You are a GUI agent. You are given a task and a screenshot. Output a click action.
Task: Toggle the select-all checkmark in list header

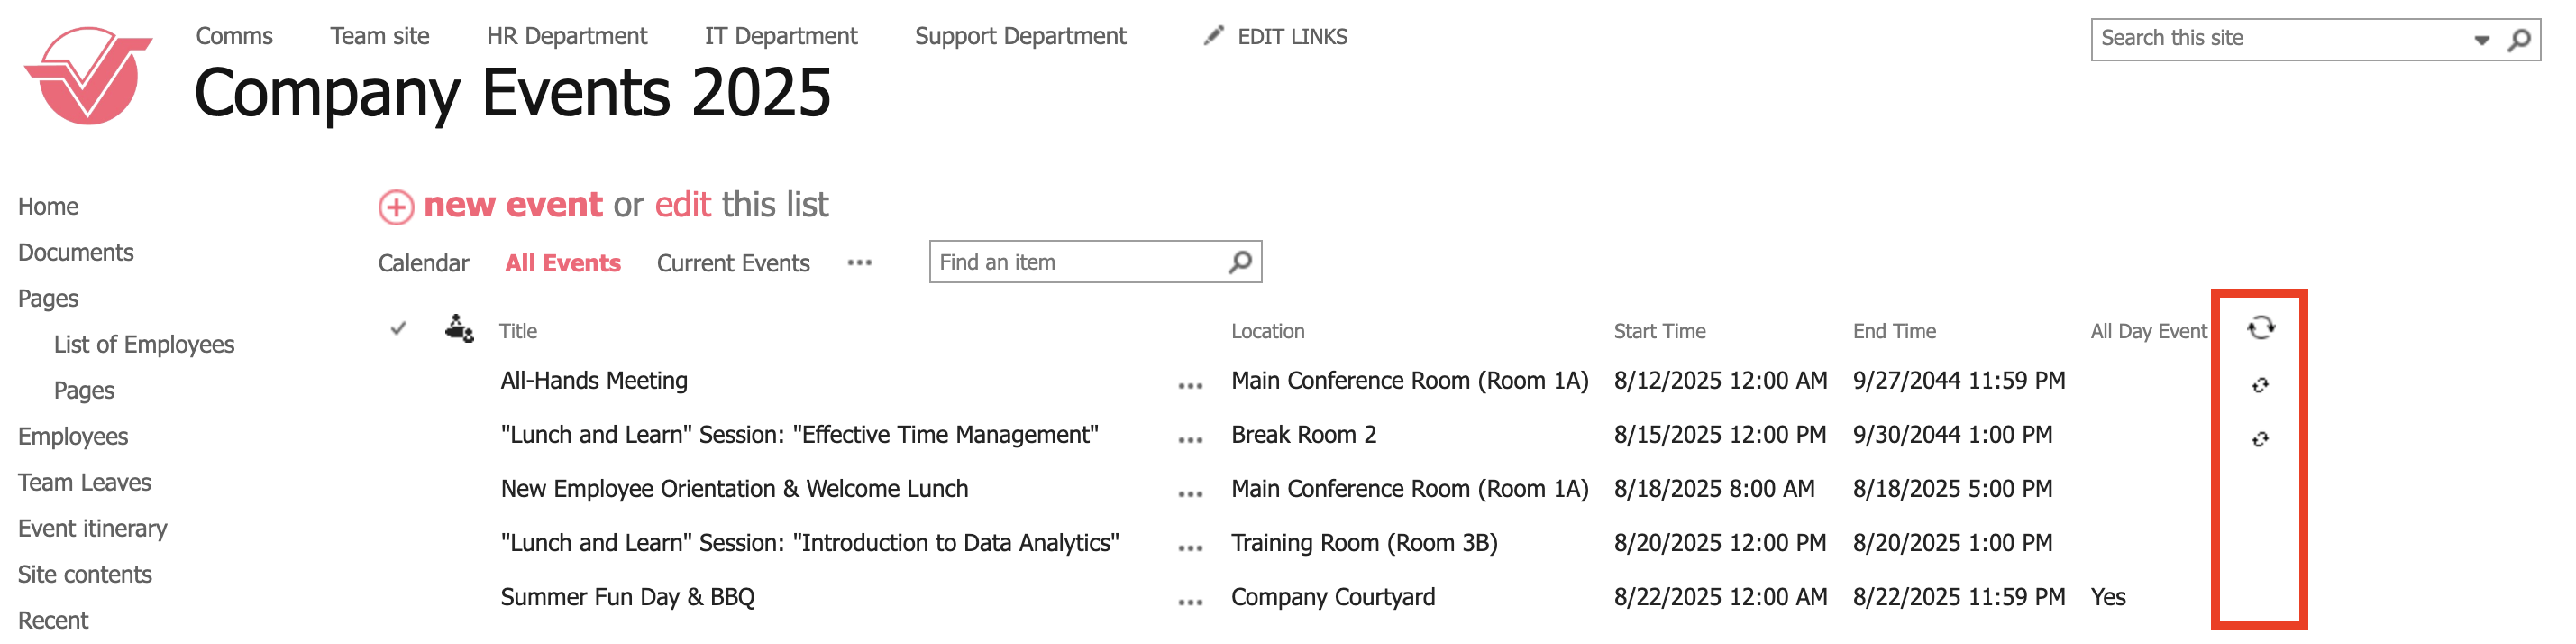pyautogui.click(x=398, y=329)
